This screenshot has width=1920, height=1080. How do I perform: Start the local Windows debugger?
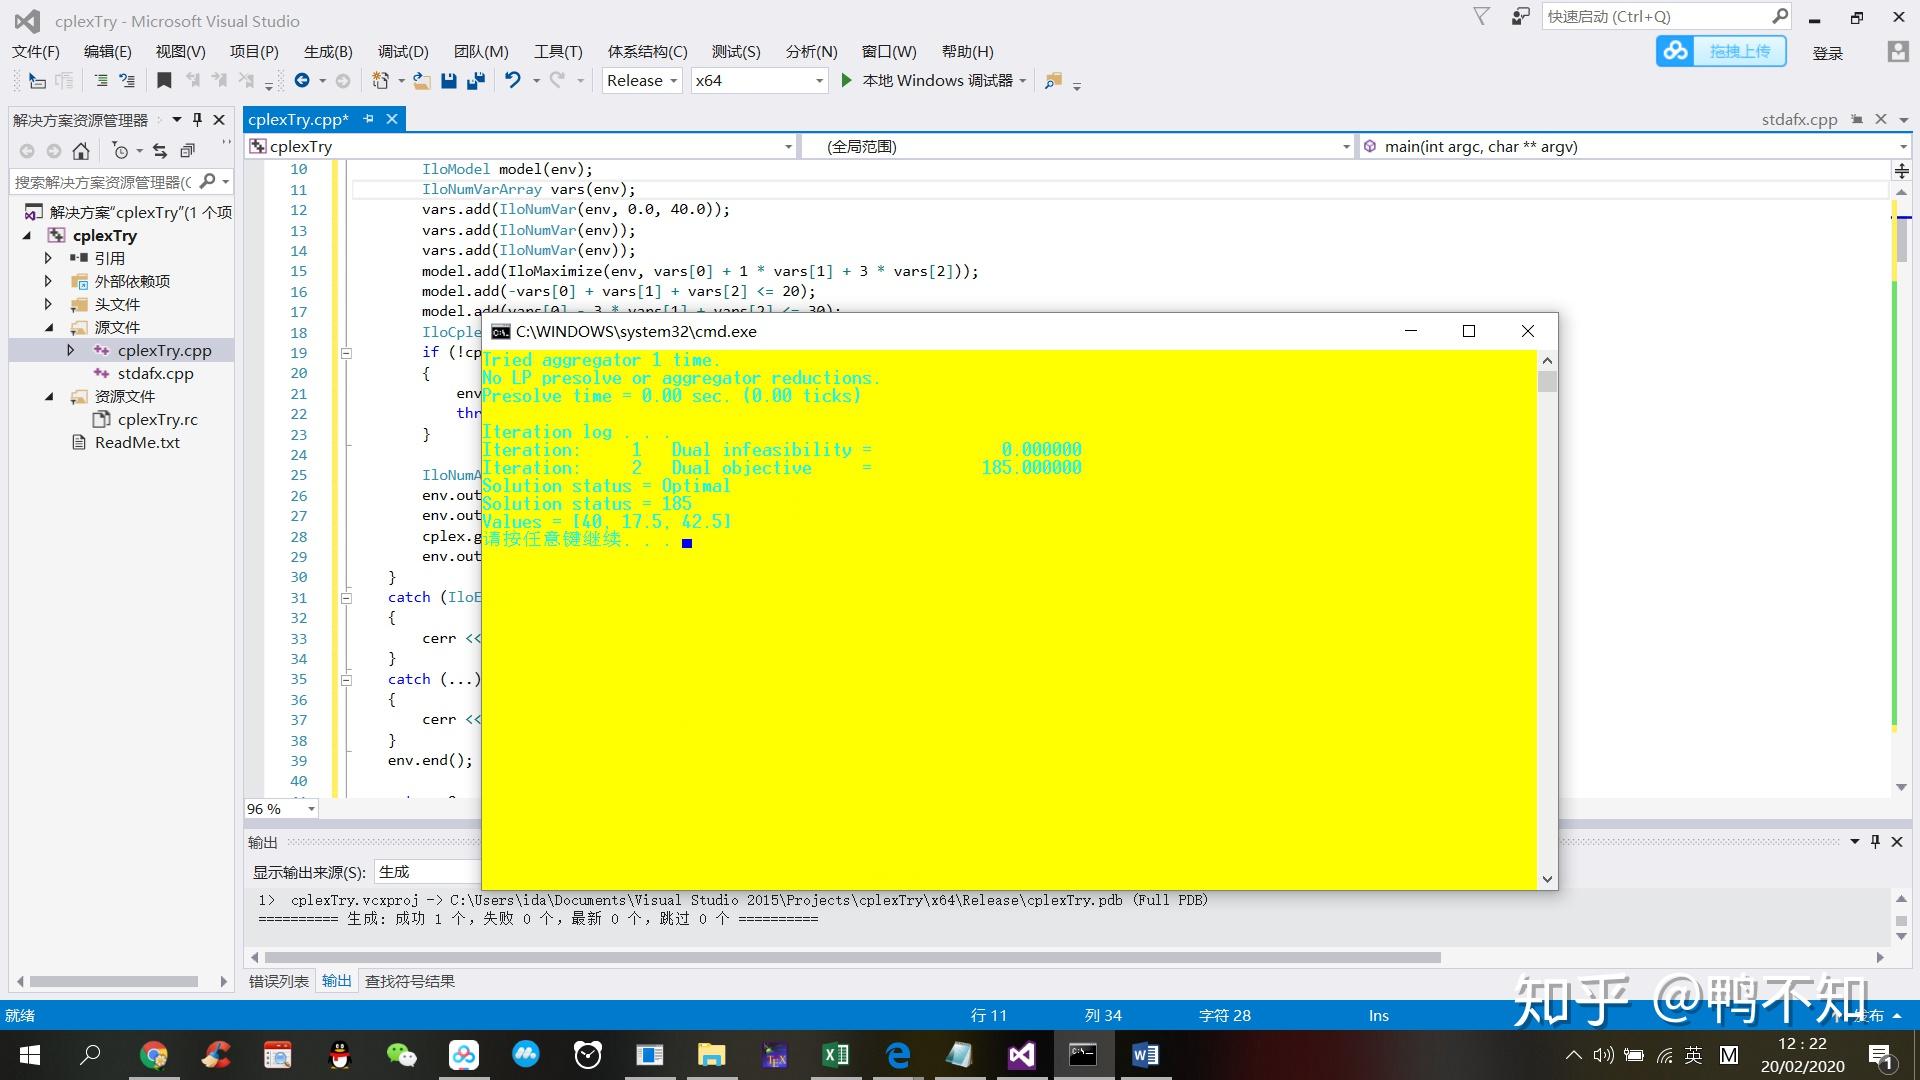pos(846,81)
